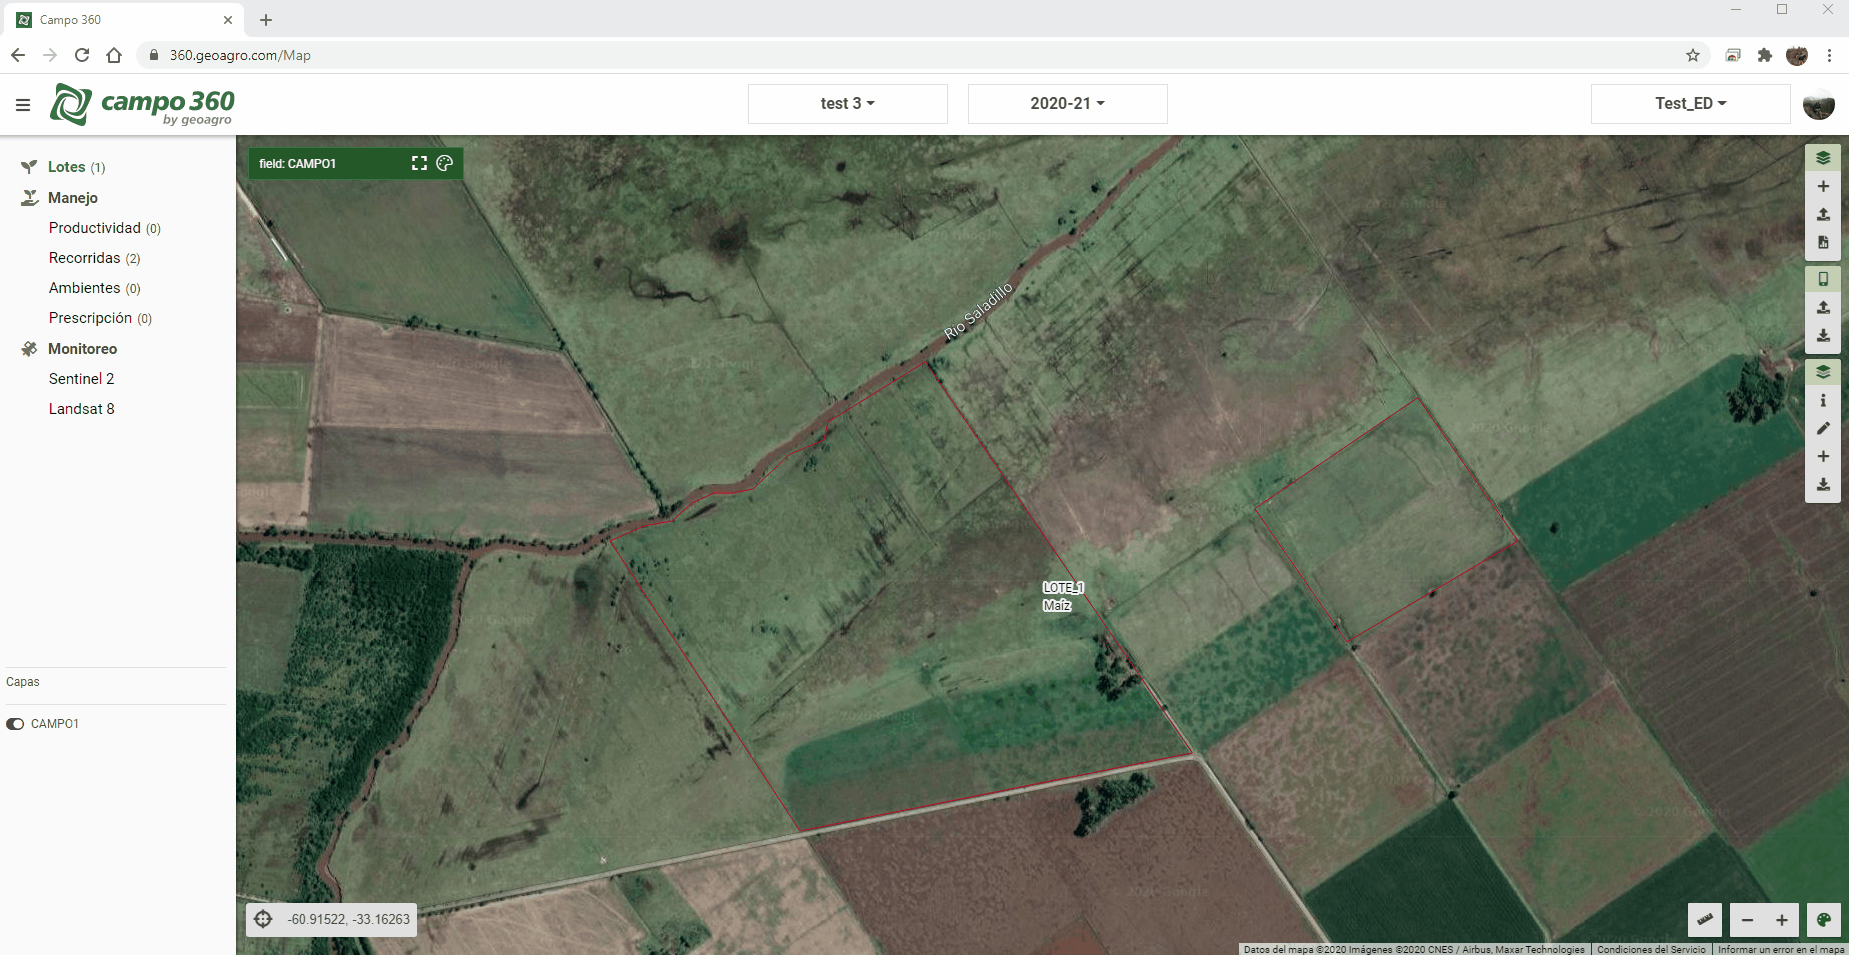Open the 2020-21 season dropdown
This screenshot has height=955, width=1849.
(x=1068, y=104)
